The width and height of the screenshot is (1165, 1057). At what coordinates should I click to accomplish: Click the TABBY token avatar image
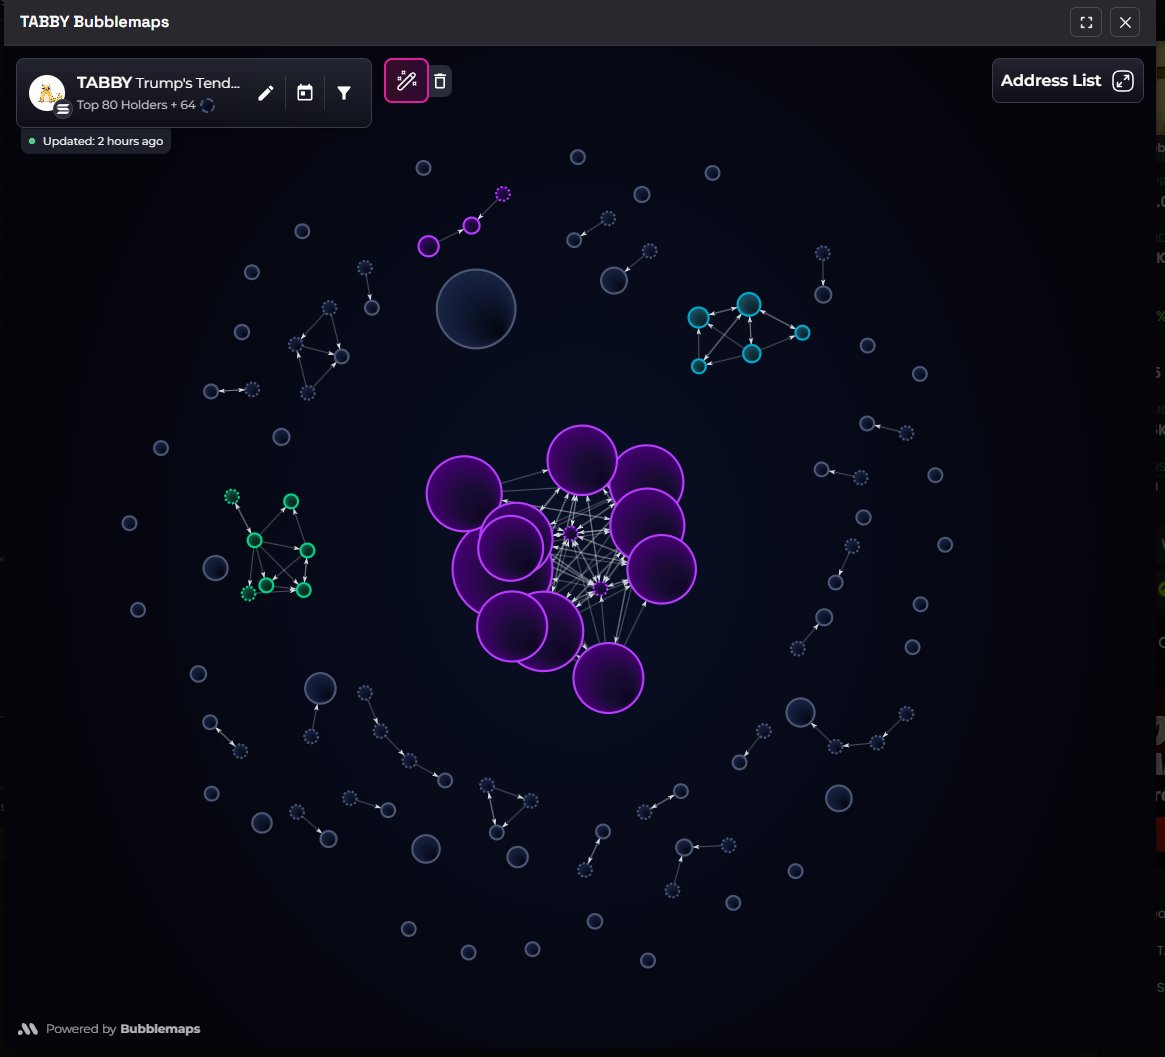(47, 93)
